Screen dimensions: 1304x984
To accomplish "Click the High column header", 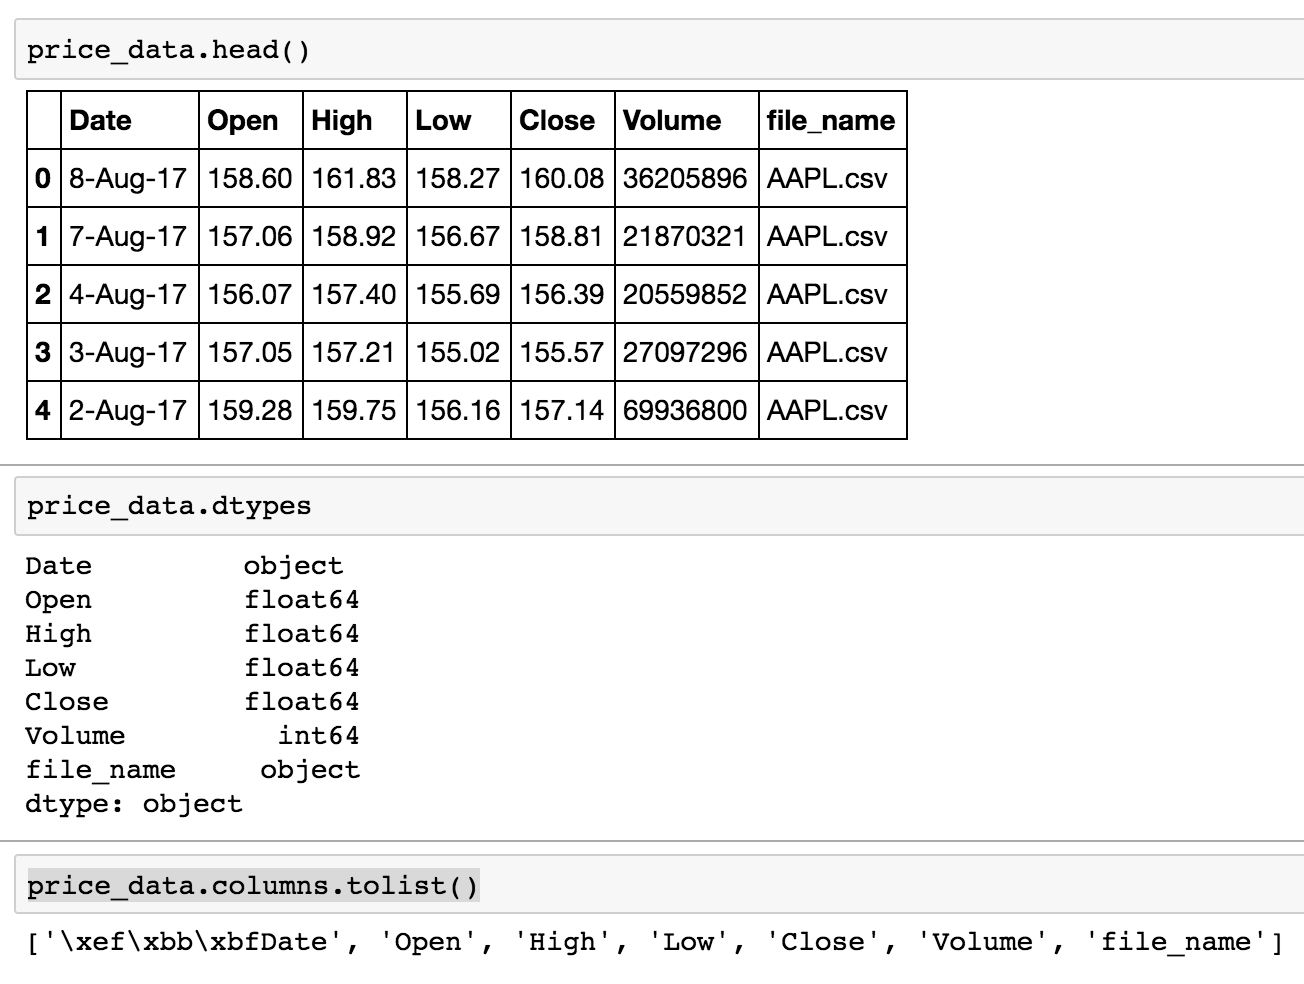I will tap(342, 121).
